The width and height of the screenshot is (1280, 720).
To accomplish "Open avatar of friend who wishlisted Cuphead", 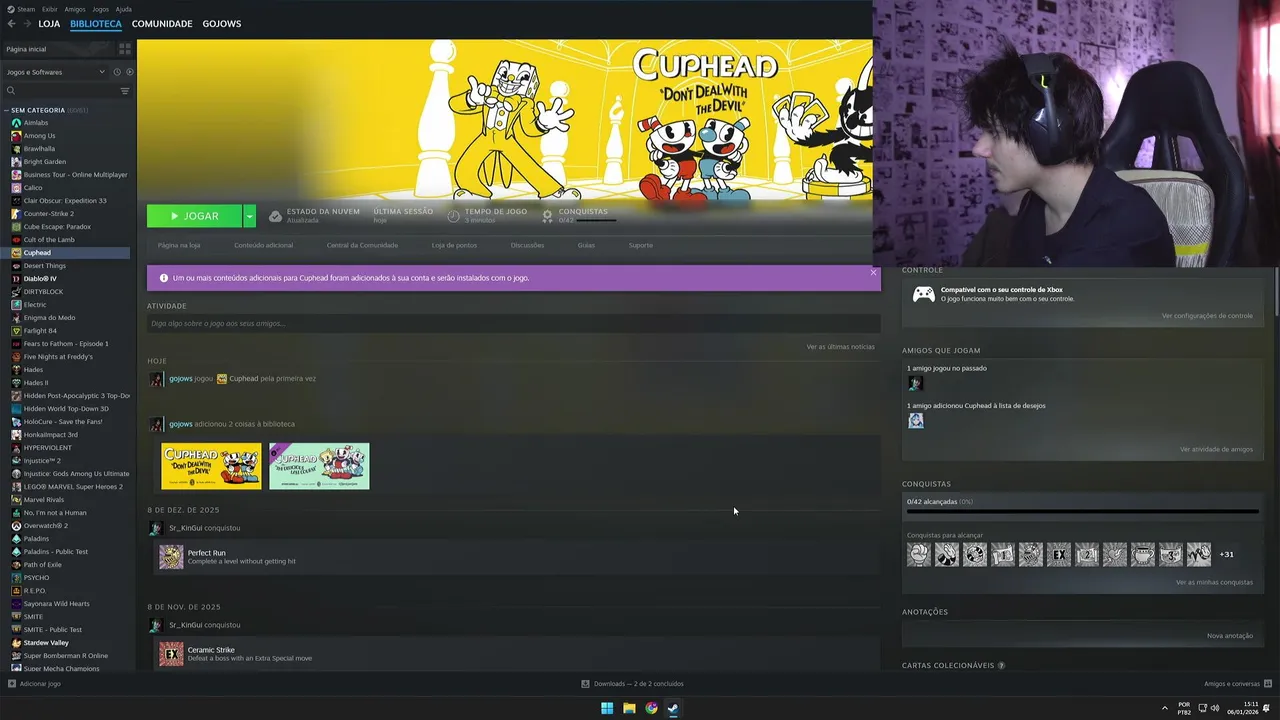I will pos(915,421).
